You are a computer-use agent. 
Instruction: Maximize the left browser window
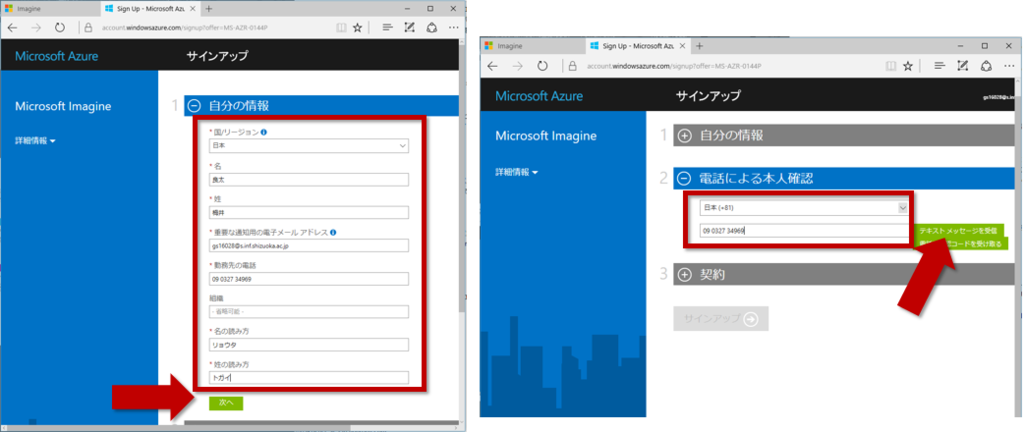pyautogui.click(x=430, y=8)
